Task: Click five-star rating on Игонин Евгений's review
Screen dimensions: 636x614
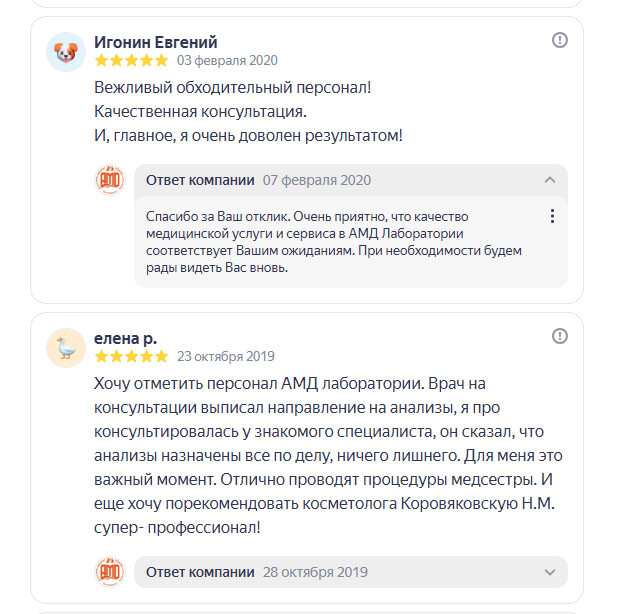Action: tap(131, 60)
